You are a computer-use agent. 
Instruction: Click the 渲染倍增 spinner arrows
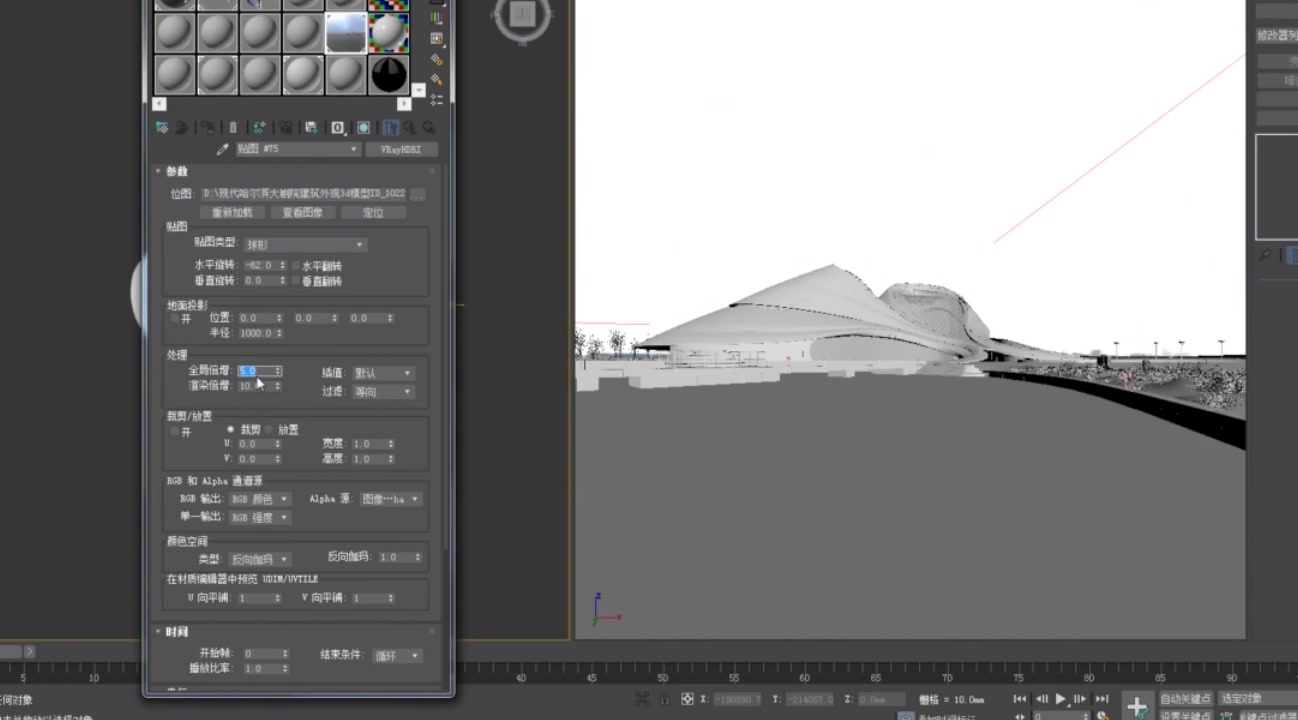coord(277,386)
